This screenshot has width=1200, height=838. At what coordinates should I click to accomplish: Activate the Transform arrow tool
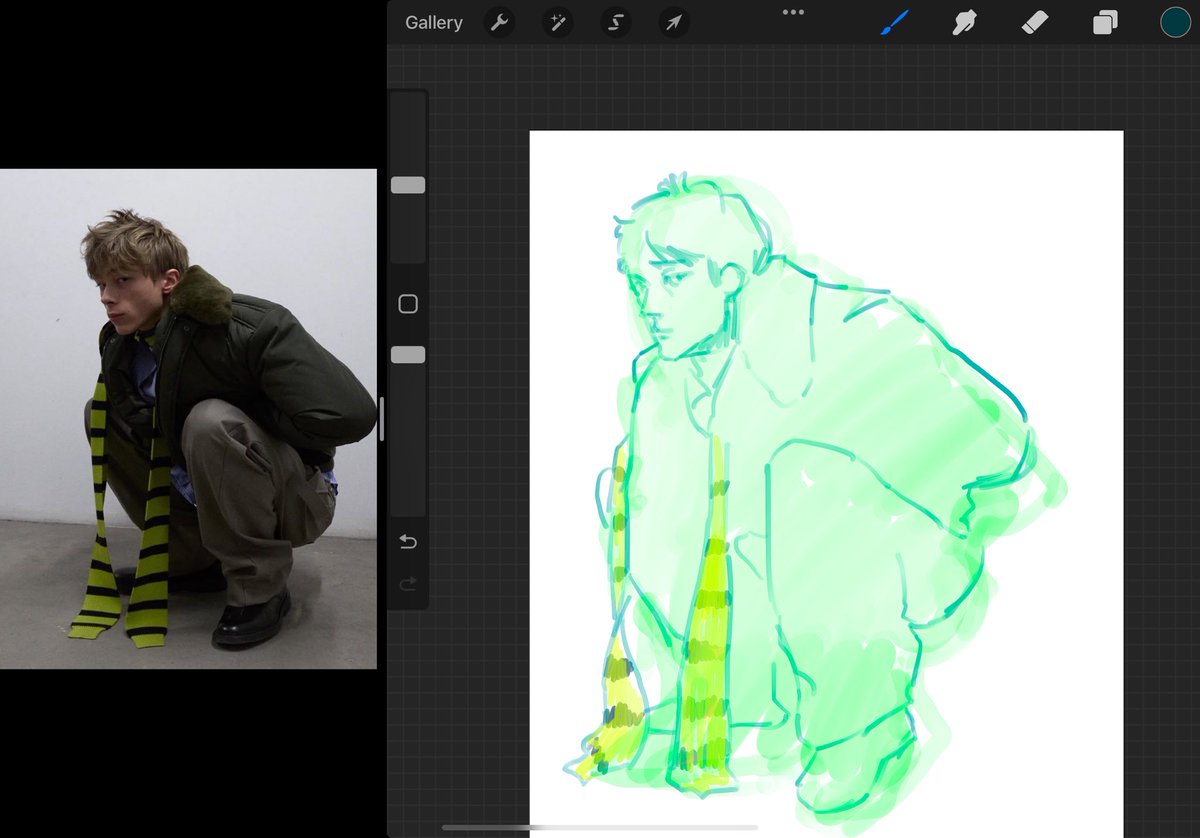click(x=674, y=22)
